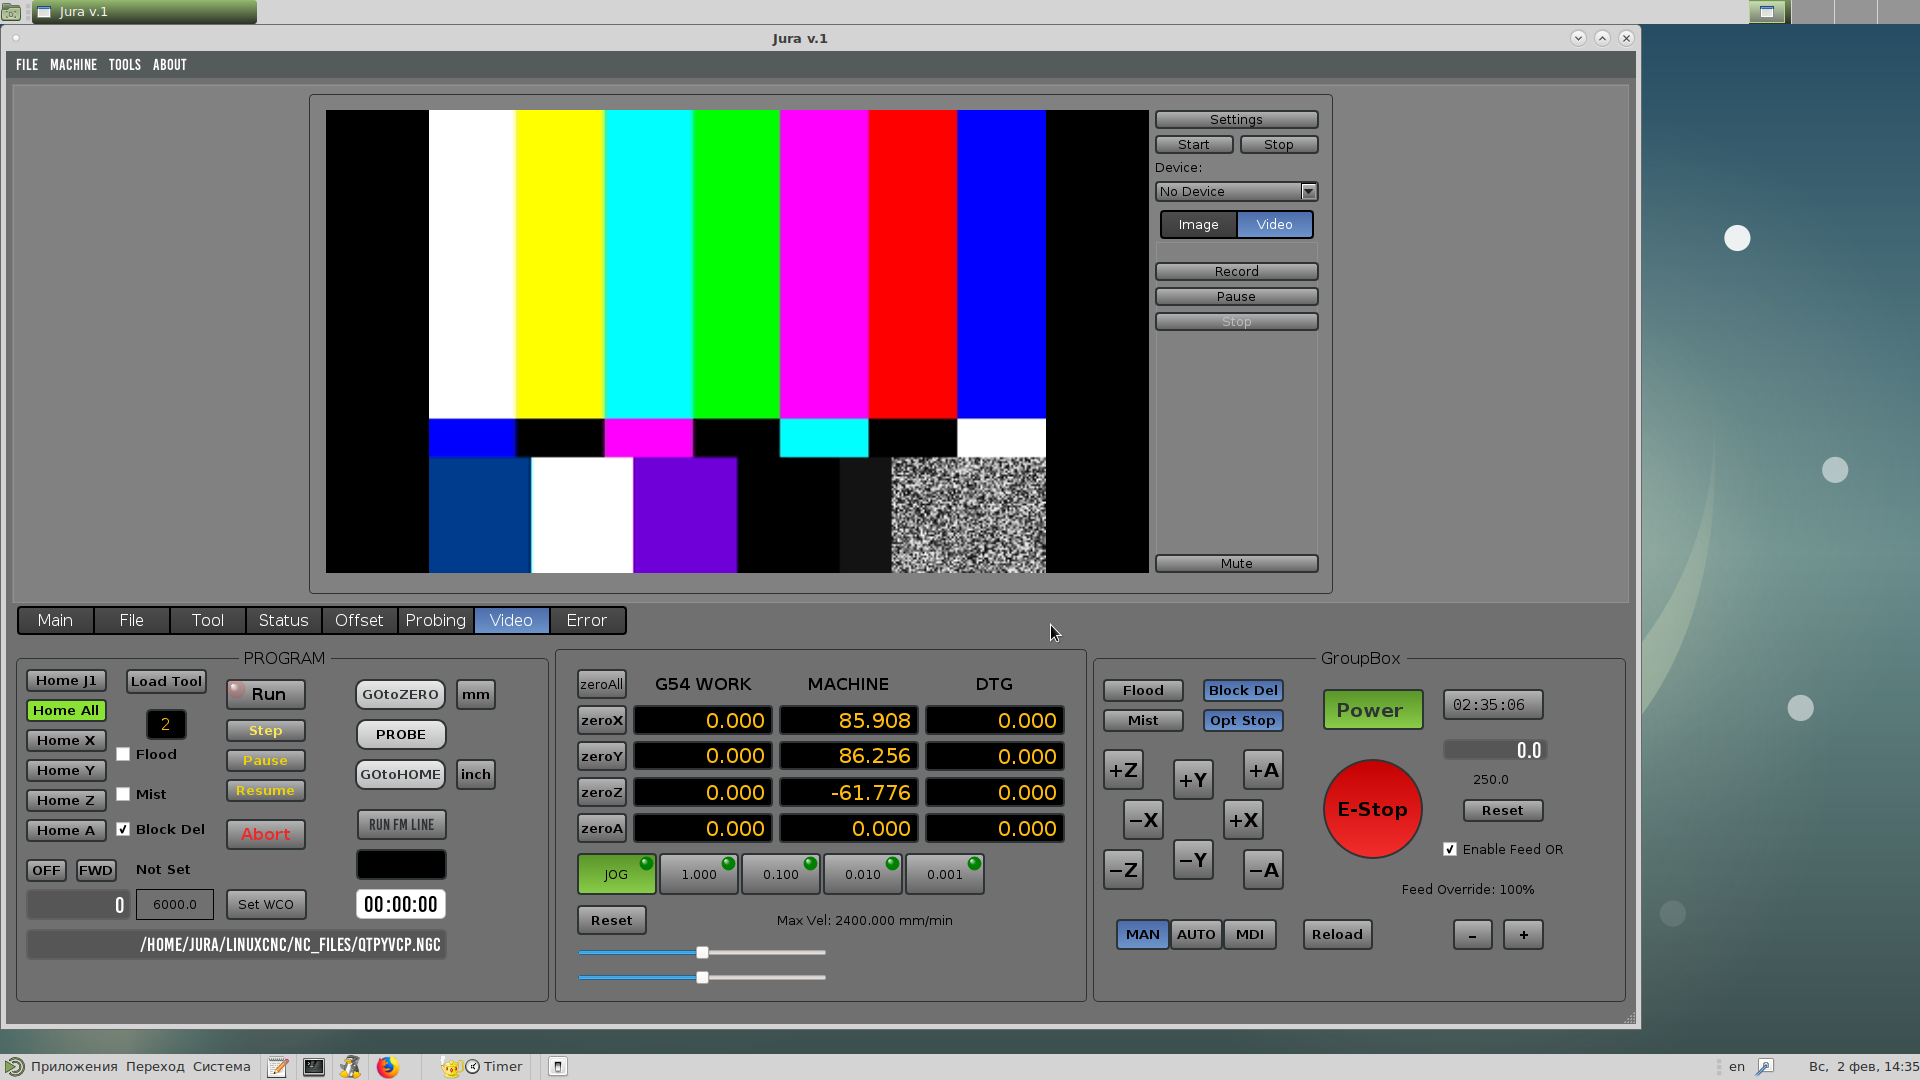Click Load Tool button
Image resolution: width=1920 pixels, height=1080 pixels.
[166, 682]
